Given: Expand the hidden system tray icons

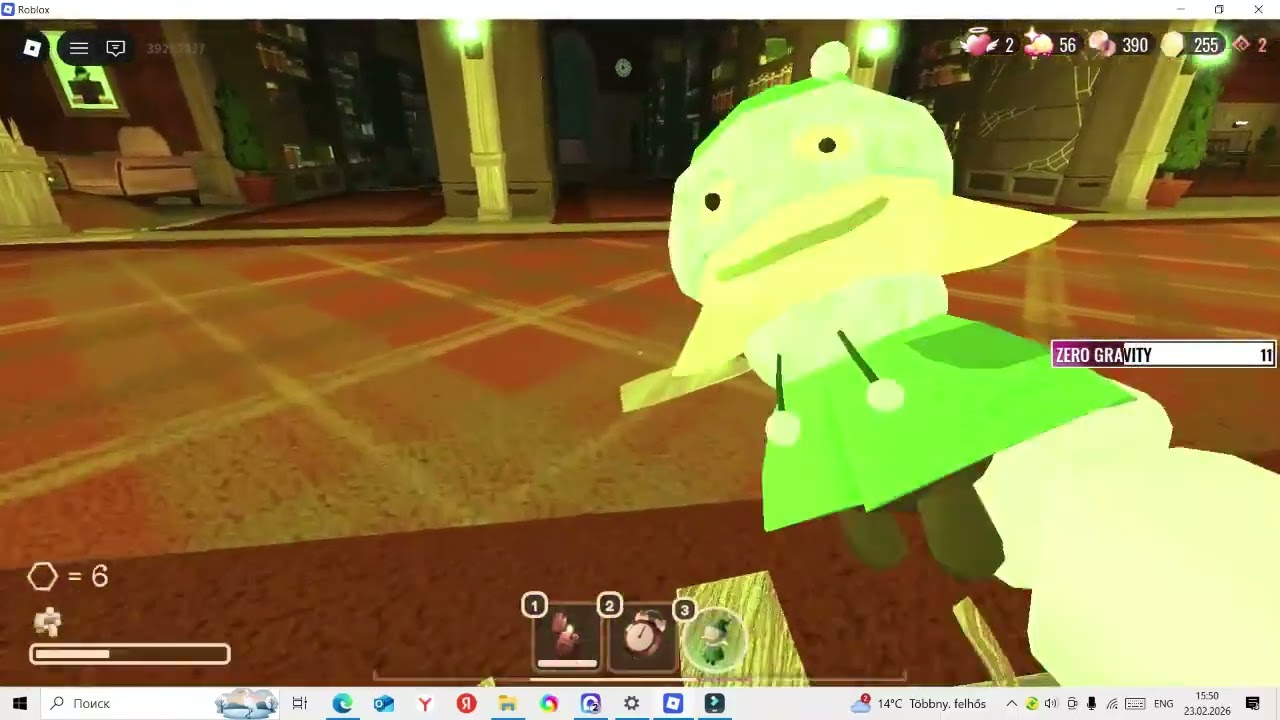Looking at the screenshot, I should coord(1011,703).
